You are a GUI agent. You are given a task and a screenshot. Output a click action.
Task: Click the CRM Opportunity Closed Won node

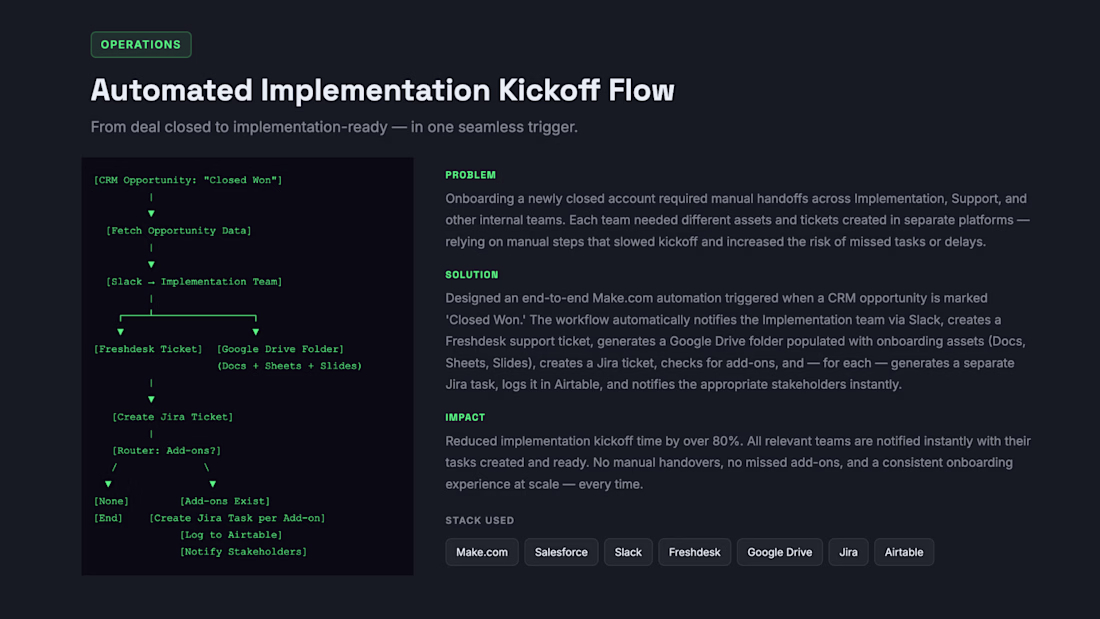pos(188,180)
